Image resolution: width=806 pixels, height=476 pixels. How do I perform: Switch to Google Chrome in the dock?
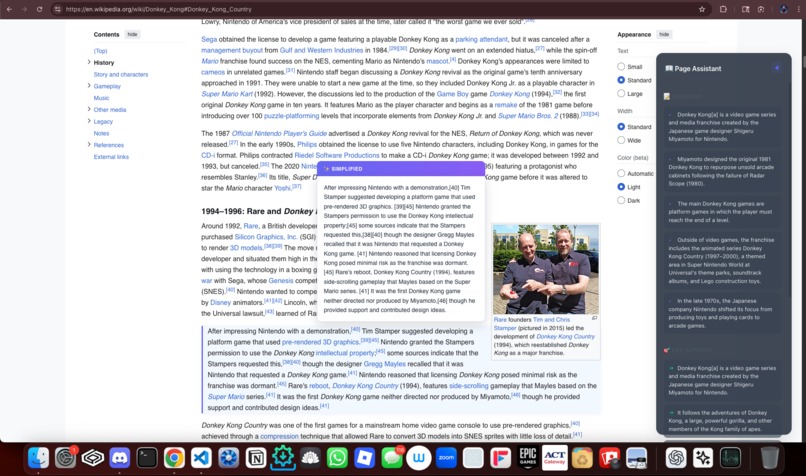click(x=174, y=457)
